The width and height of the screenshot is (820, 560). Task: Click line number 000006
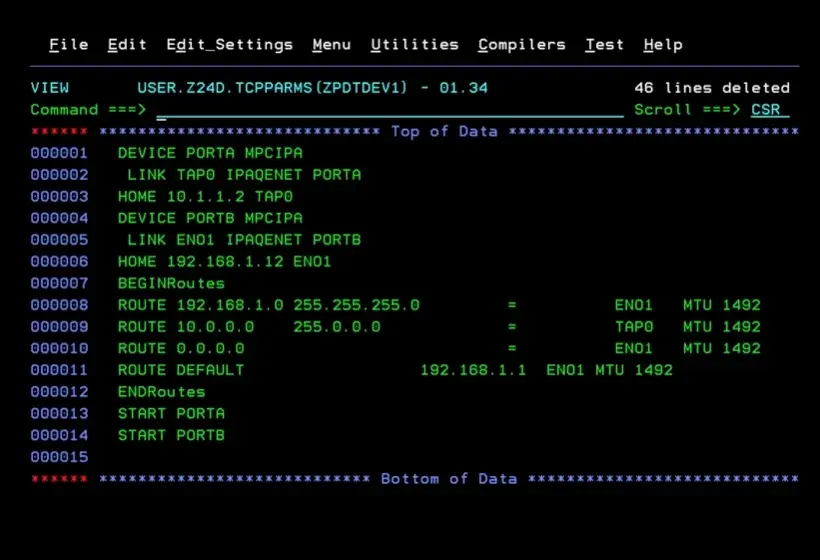[59, 261]
